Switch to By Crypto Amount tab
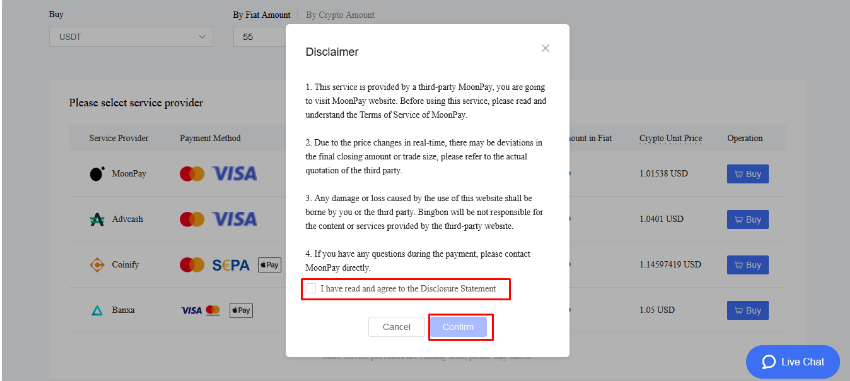Image resolution: width=850 pixels, height=381 pixels. 340,15
